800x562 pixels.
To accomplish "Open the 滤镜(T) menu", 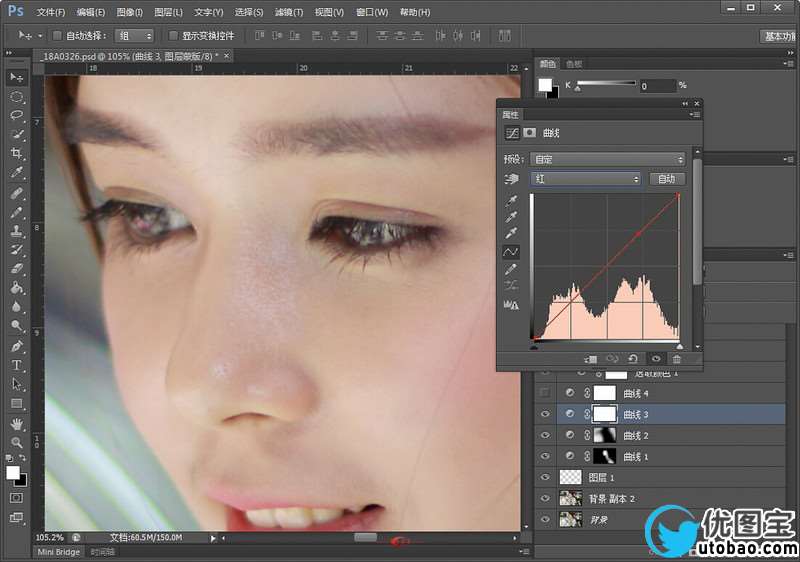I will (289, 12).
